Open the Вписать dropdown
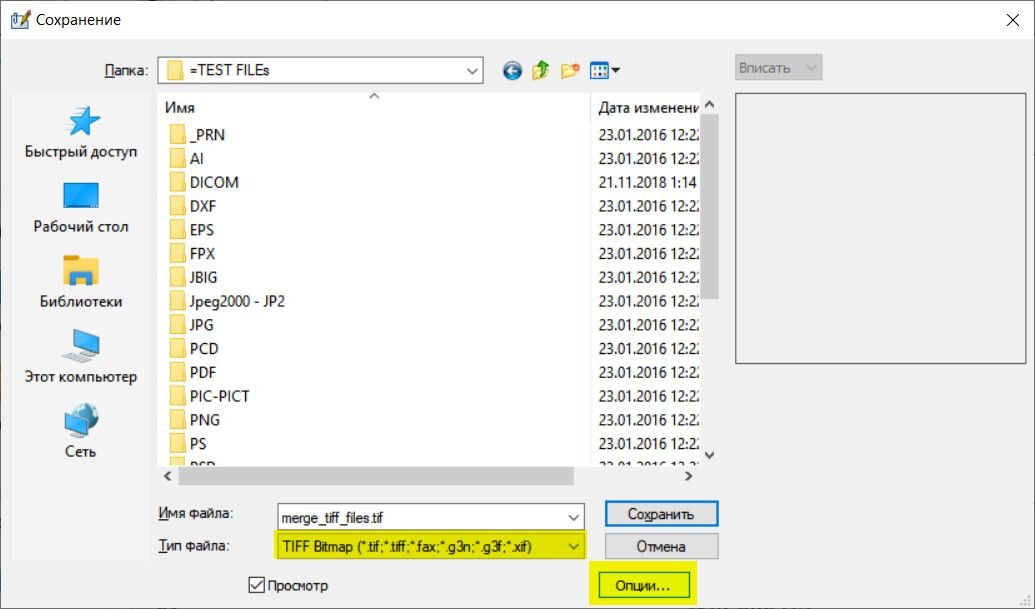 [778, 67]
